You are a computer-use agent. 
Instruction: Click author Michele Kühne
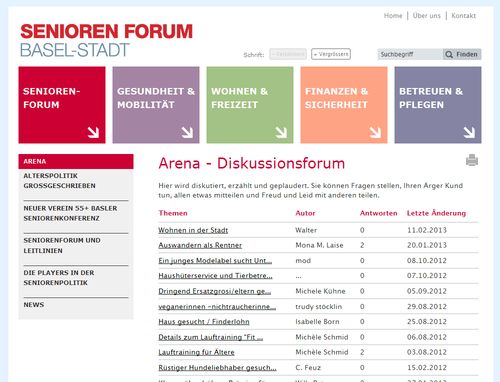tap(320, 291)
